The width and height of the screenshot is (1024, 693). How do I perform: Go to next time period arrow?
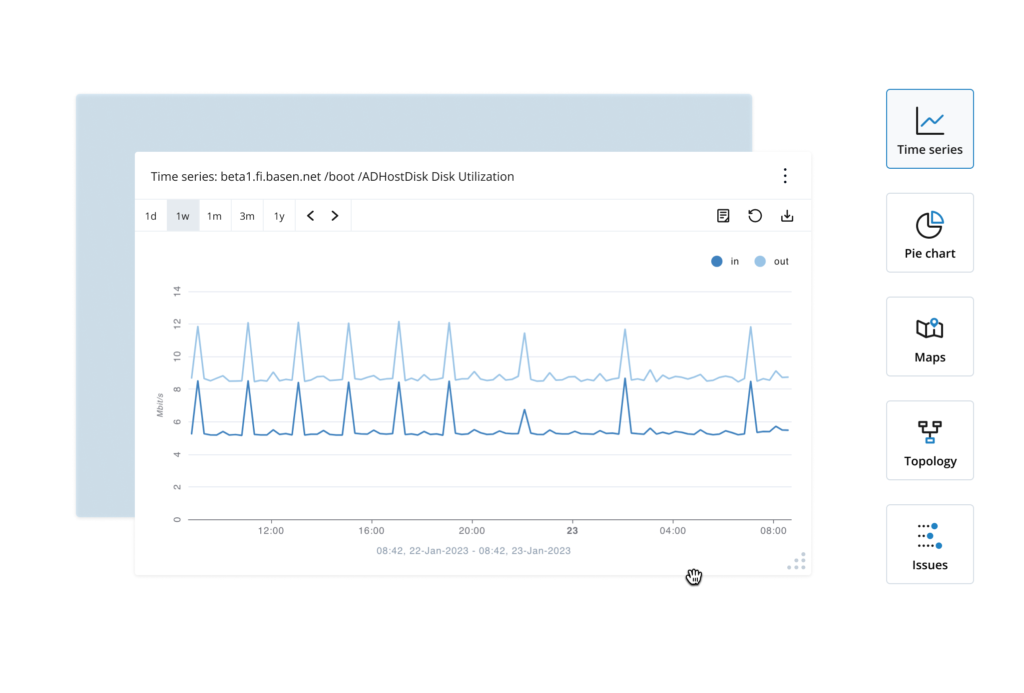(335, 216)
